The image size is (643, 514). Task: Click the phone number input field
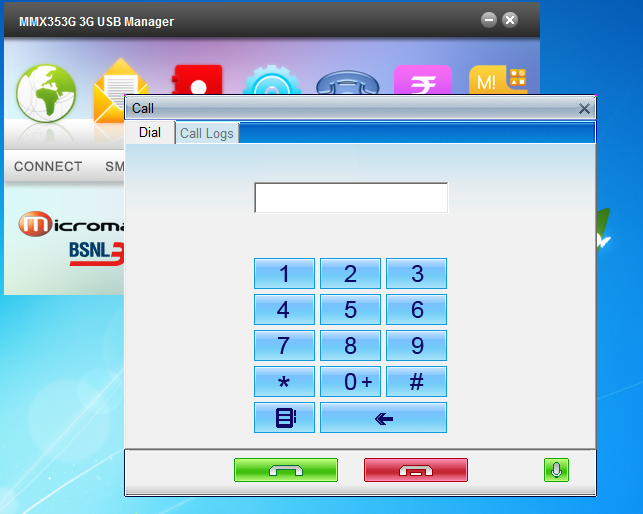coord(351,198)
